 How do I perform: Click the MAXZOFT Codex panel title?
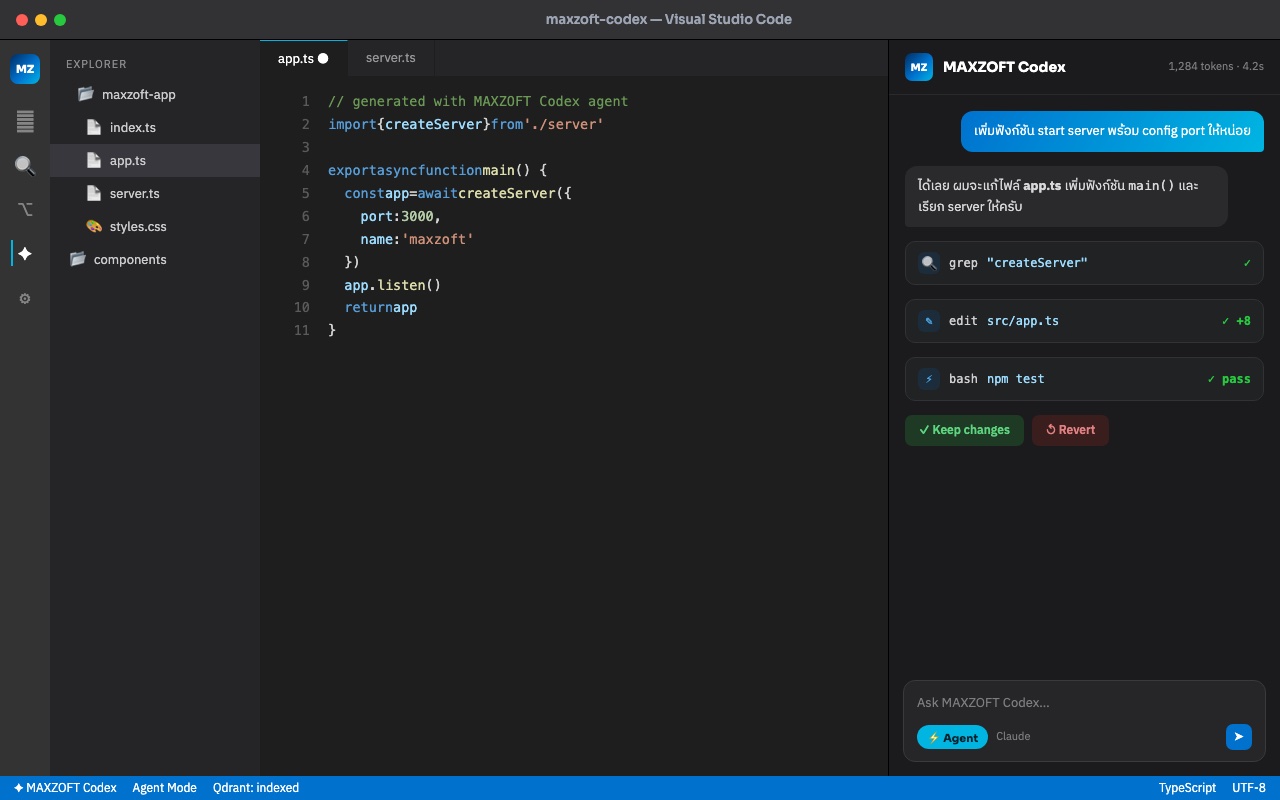pyautogui.click(x=1004, y=67)
